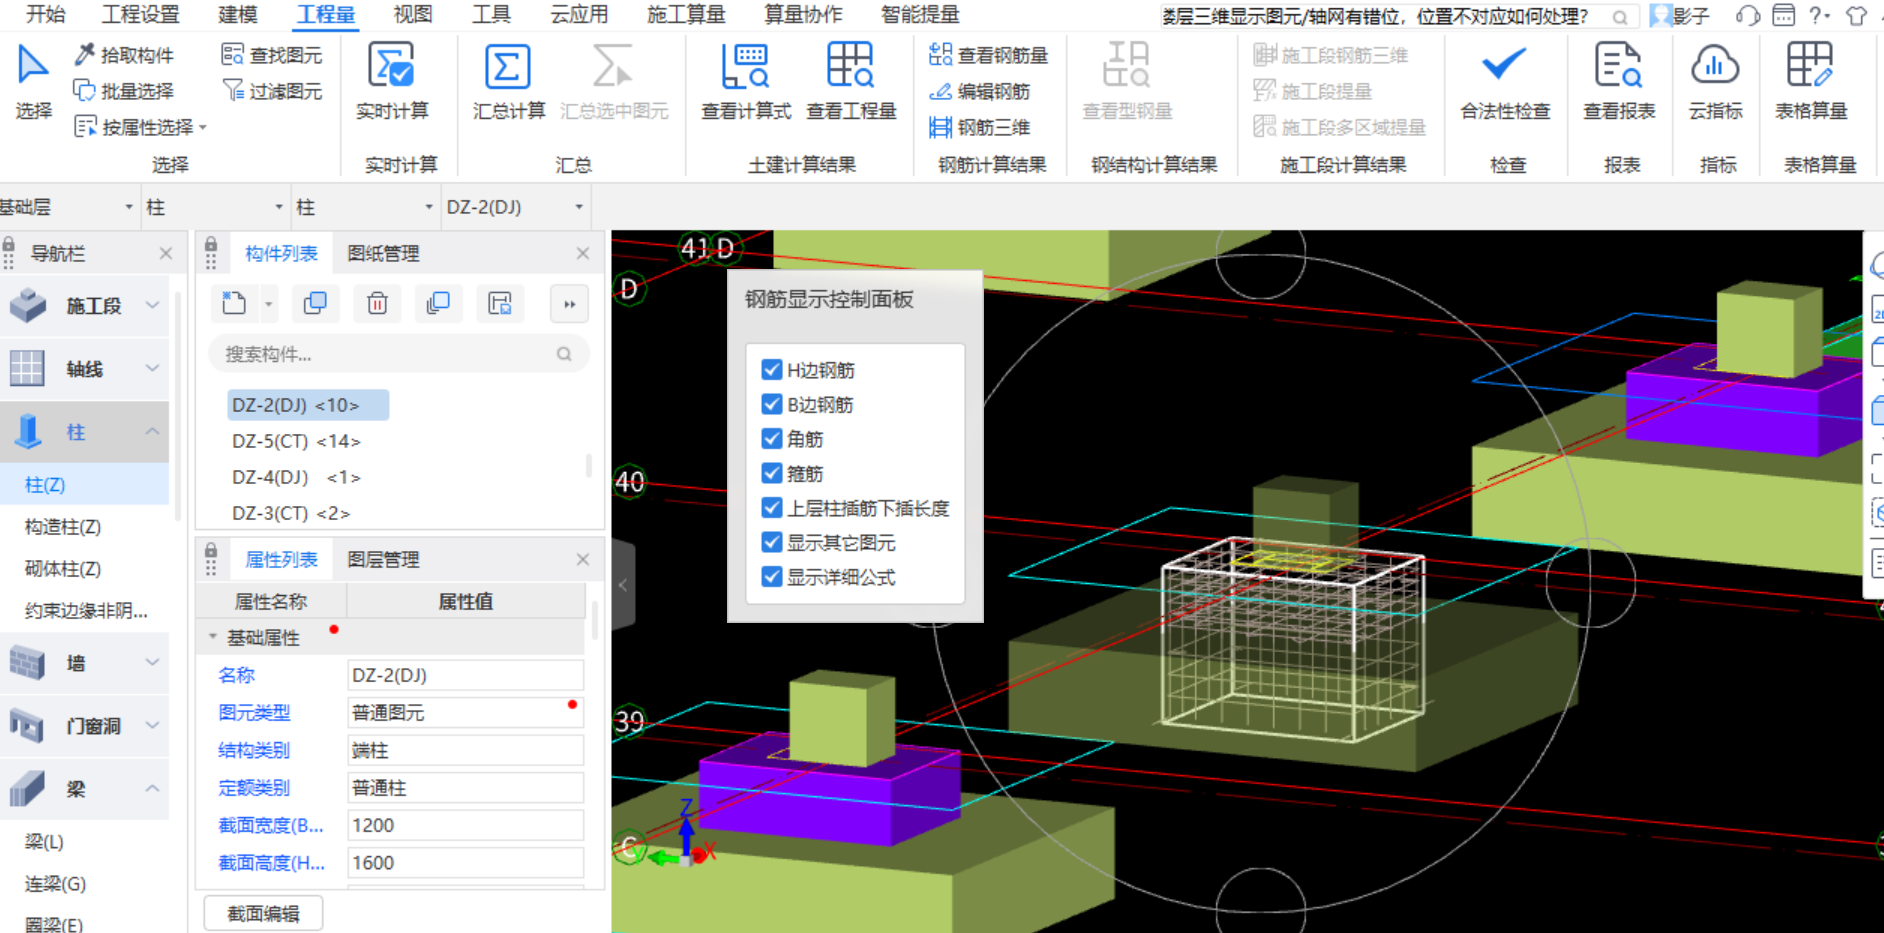Viewport: 1884px width, 933px height.
Task: Close the 导航栏 panel
Action: [x=166, y=254]
